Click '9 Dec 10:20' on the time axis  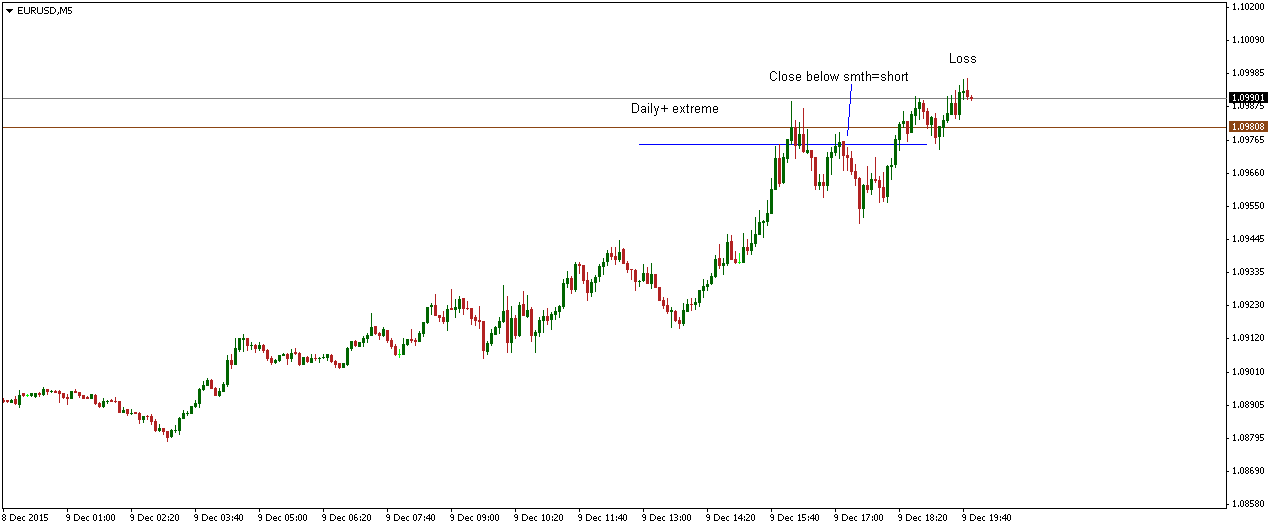pyautogui.click(x=539, y=518)
